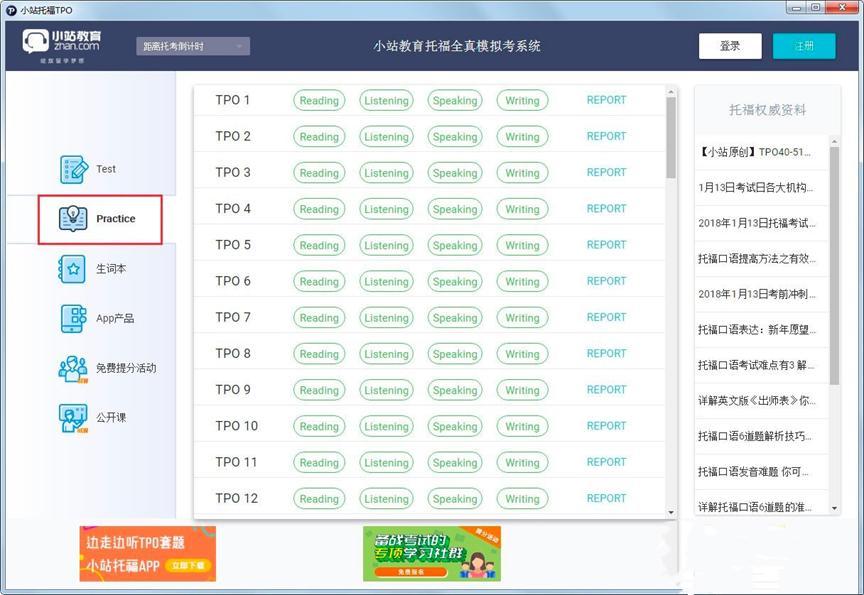Open TPO 5 Listening section
Image resolution: width=864 pixels, height=595 pixels.
coord(386,245)
